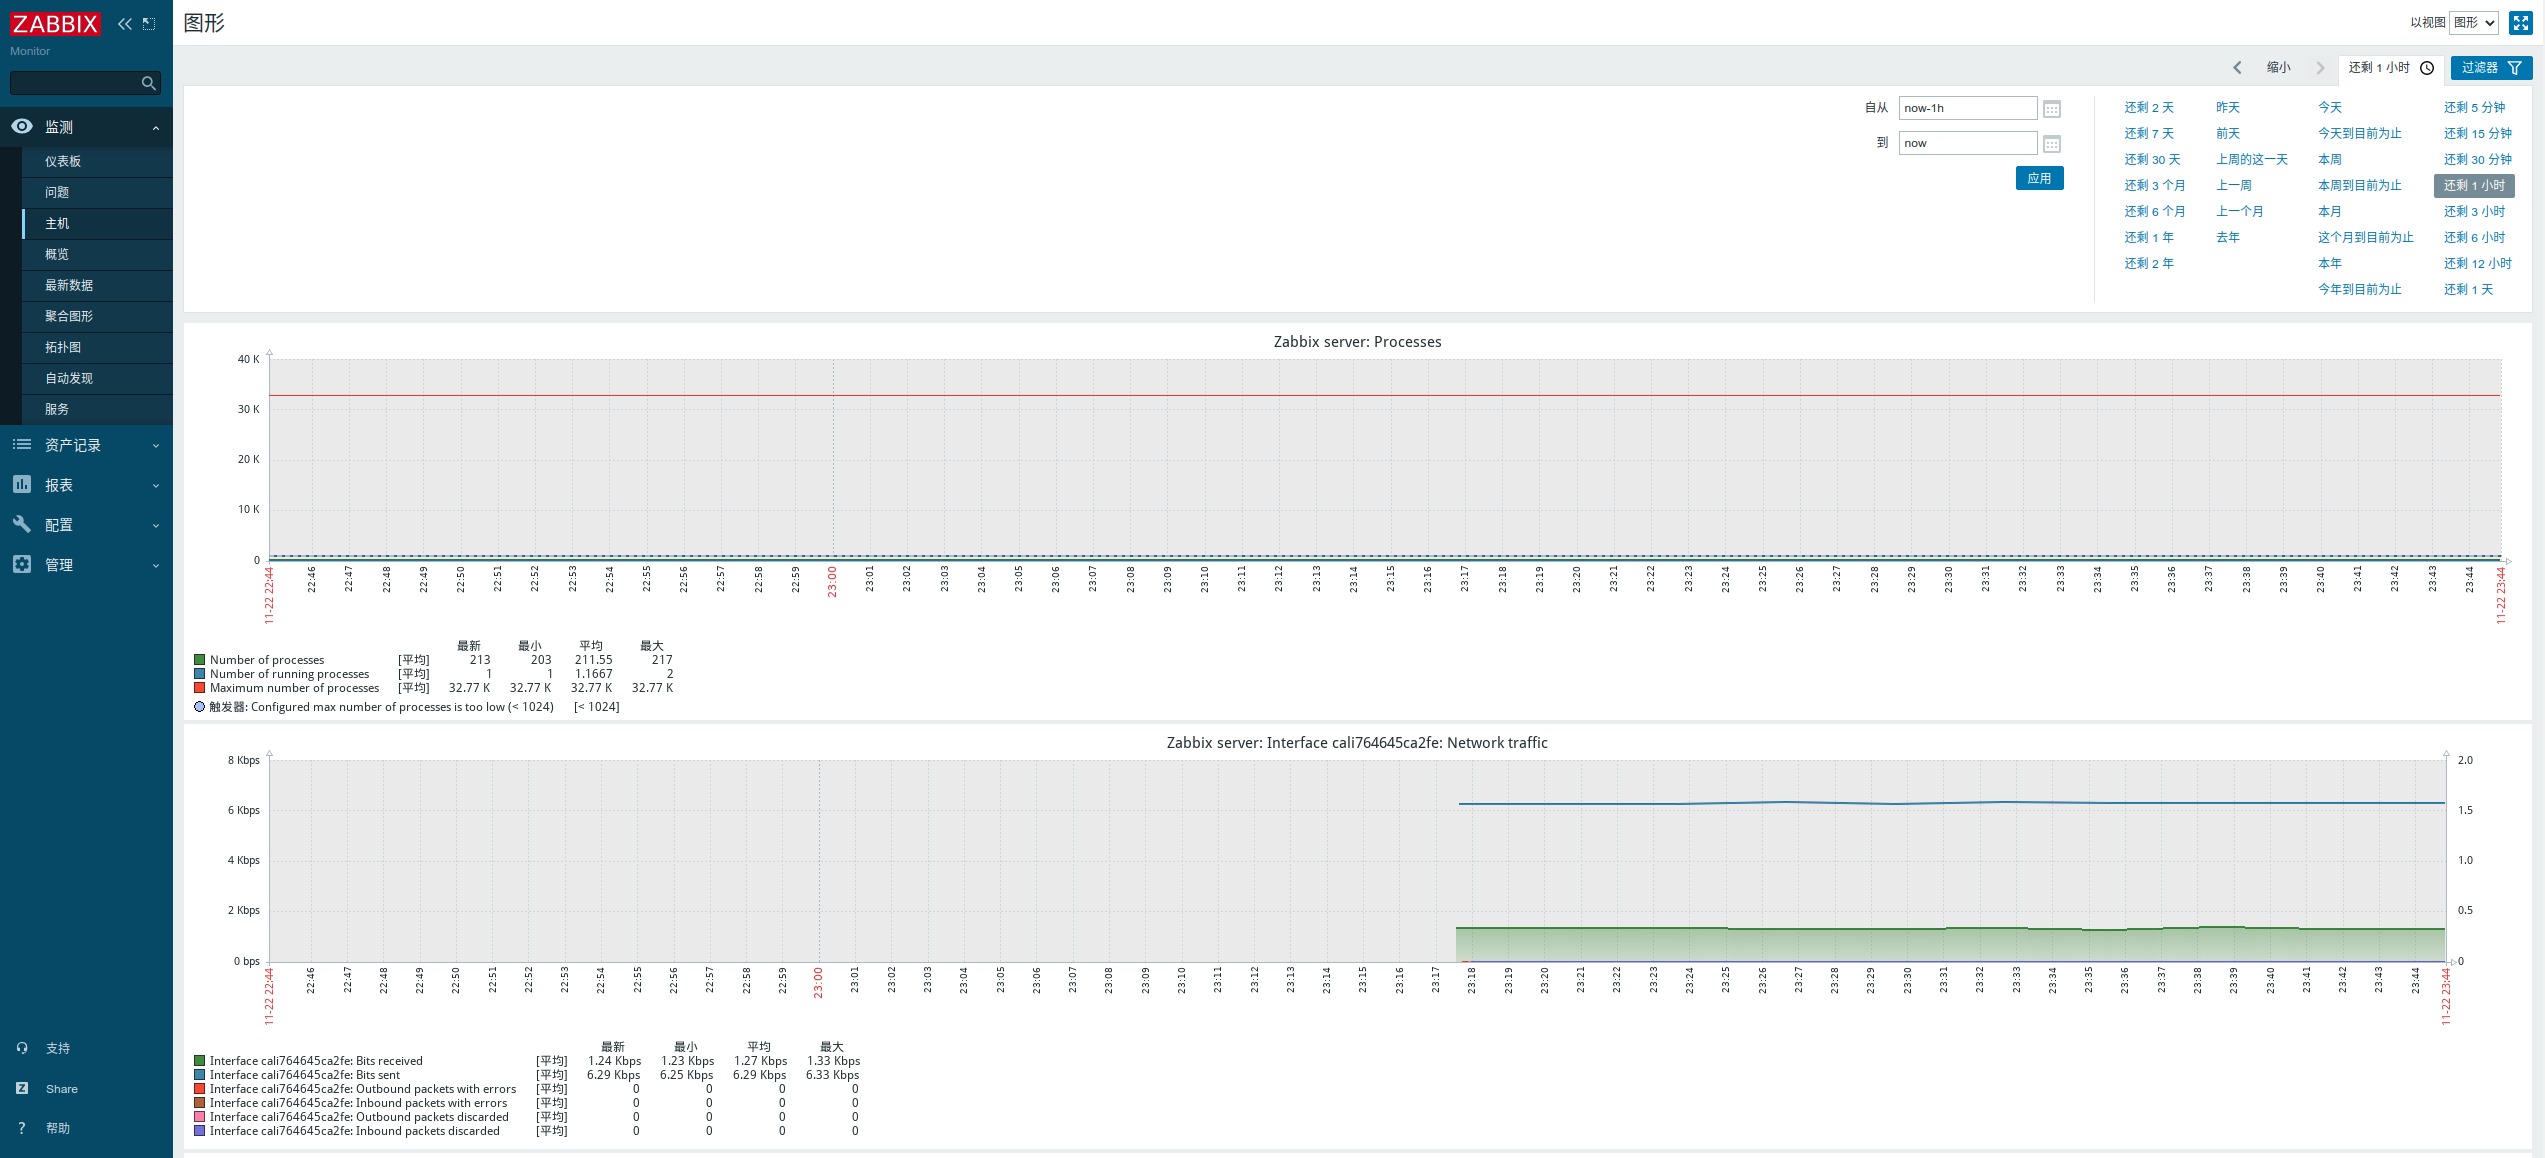This screenshot has height=1158, width=2545.
Task: Go to previous time period arrow
Action: 2237,68
